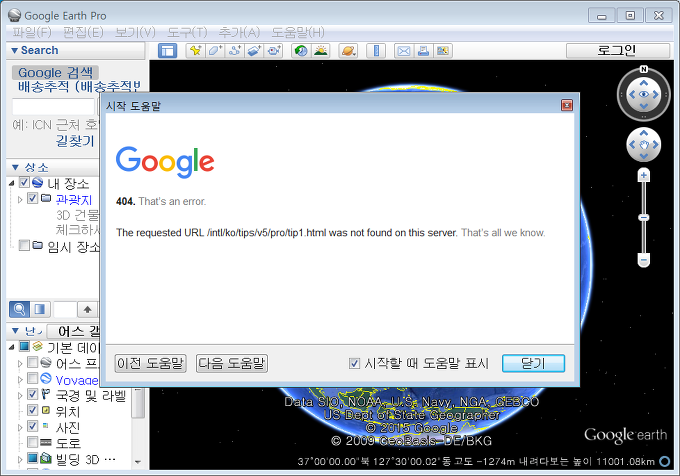Click the right arrow on the eye look joystick
Screen dimensions: 680x476
point(655,95)
